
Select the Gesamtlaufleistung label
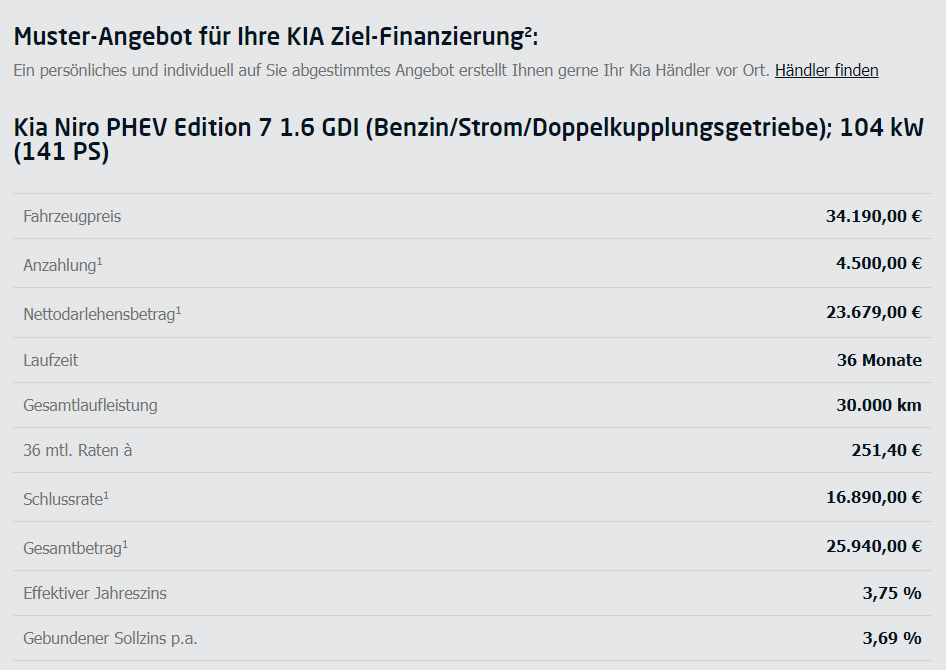click(x=90, y=405)
